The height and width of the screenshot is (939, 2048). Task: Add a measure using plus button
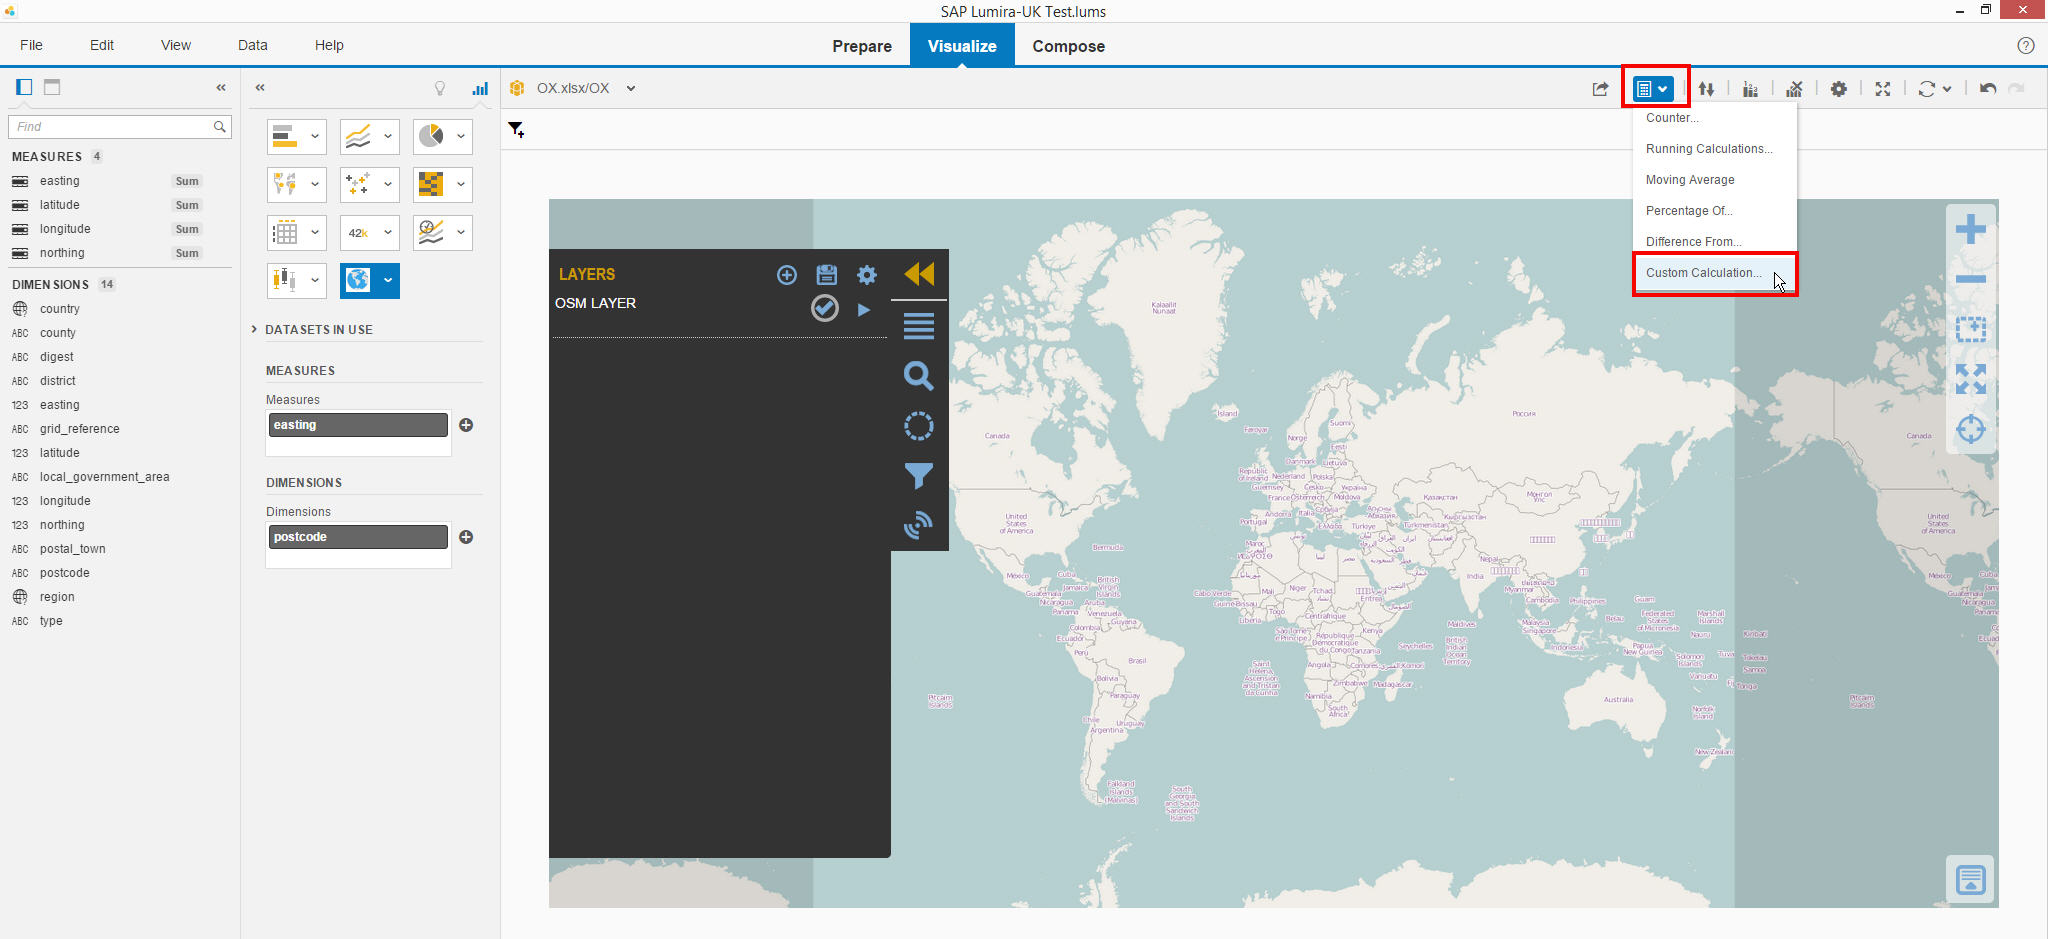[466, 425]
